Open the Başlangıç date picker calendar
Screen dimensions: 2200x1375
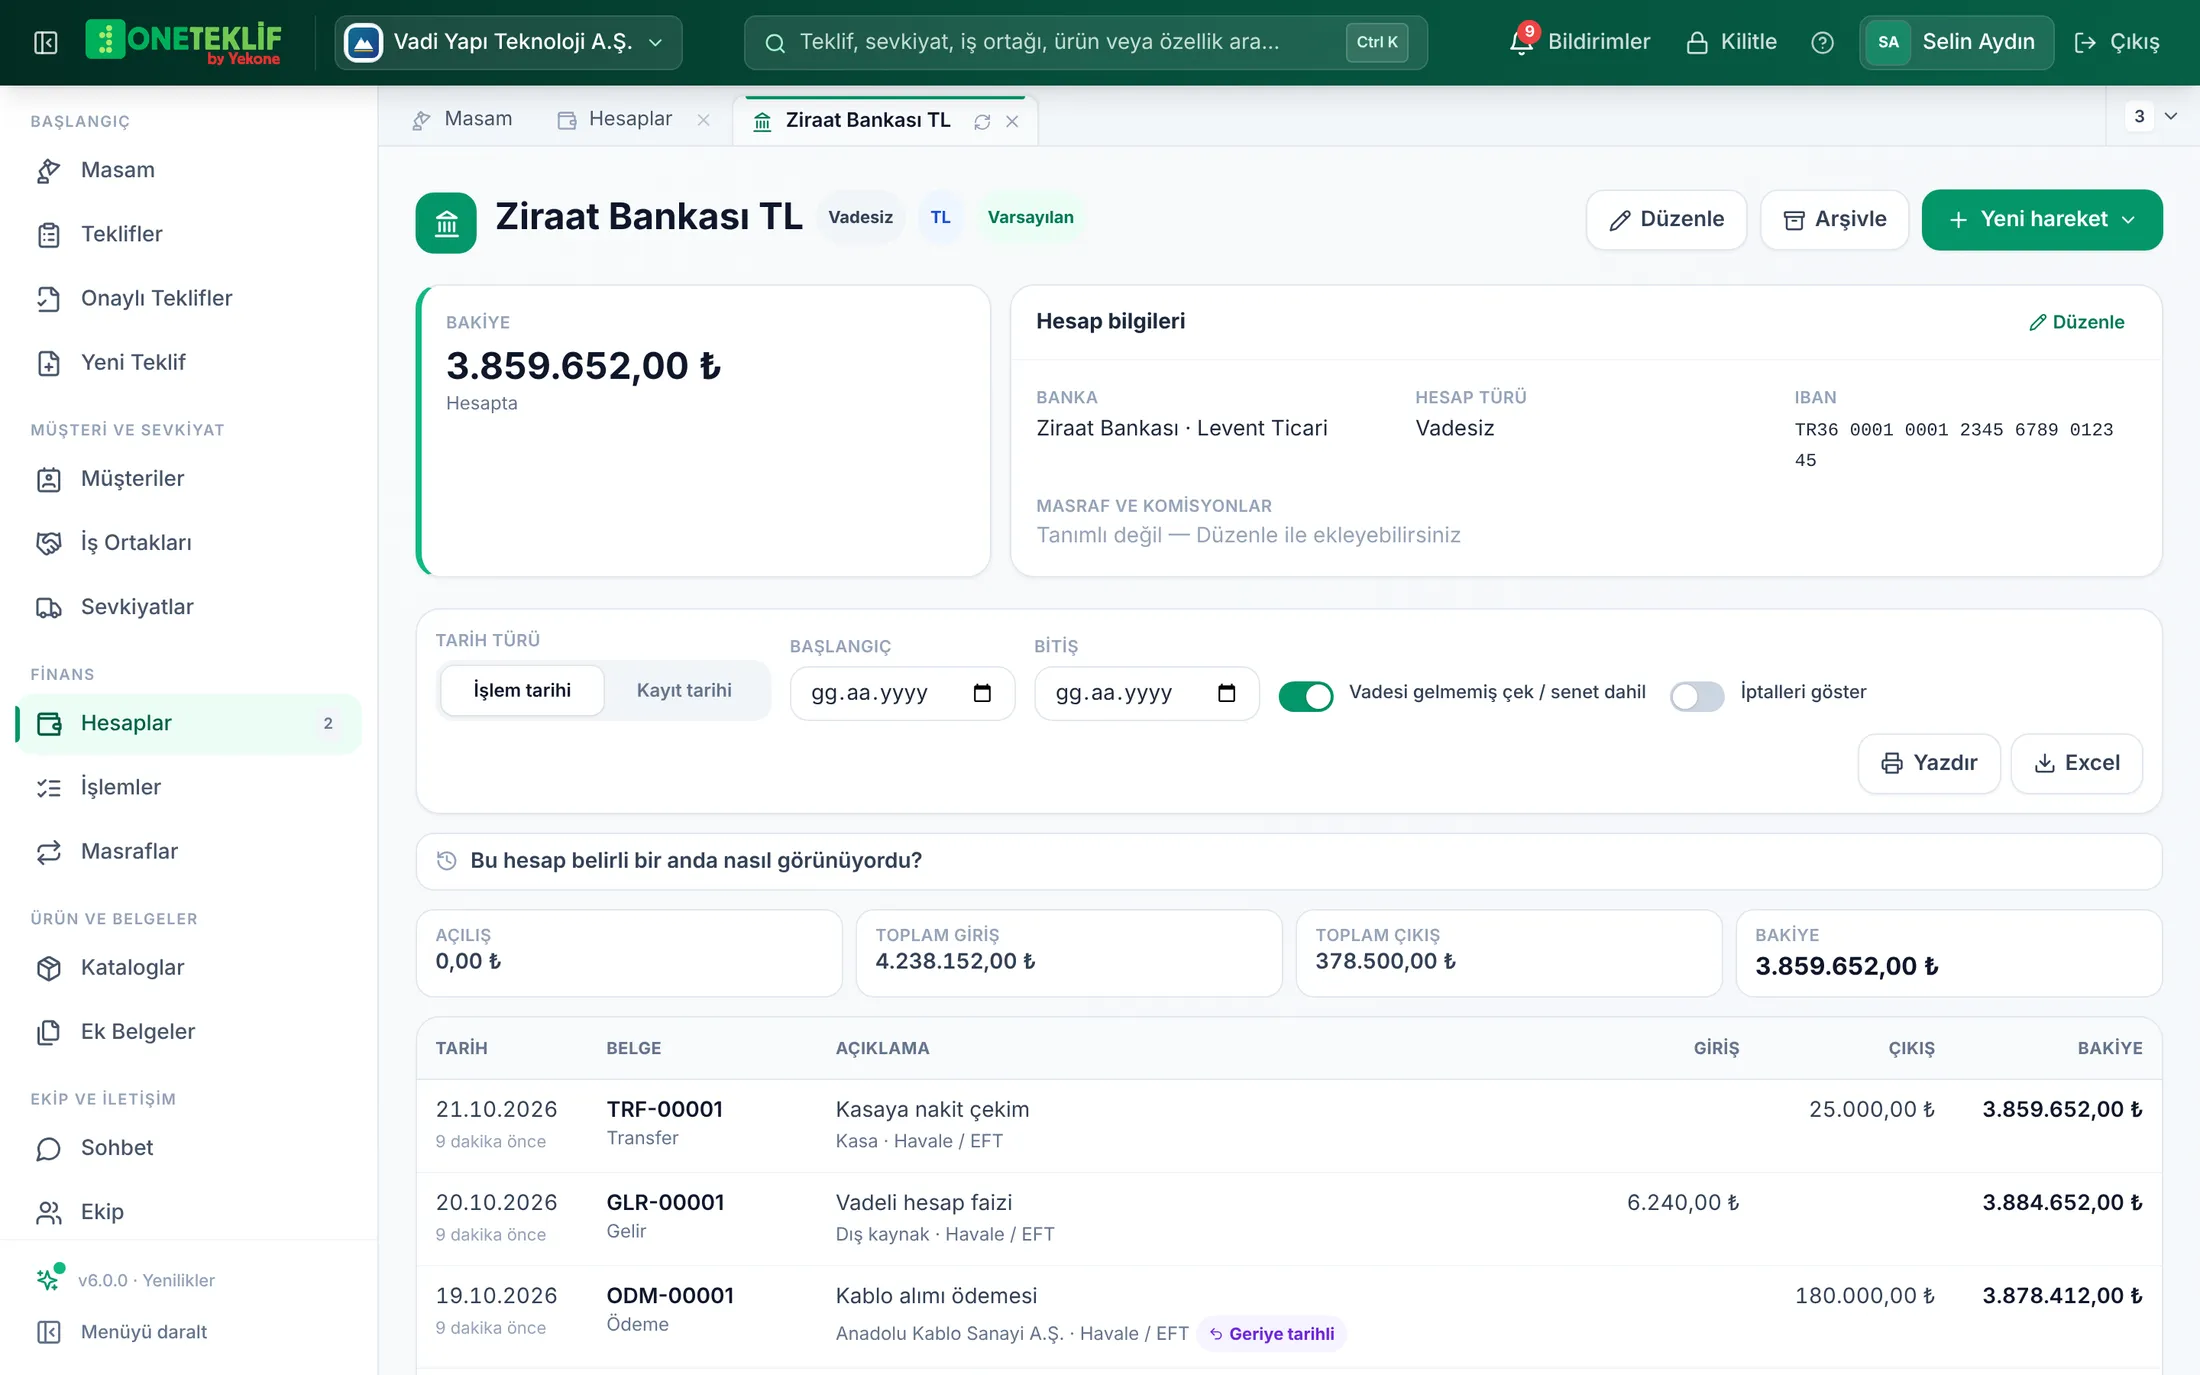[x=982, y=693]
